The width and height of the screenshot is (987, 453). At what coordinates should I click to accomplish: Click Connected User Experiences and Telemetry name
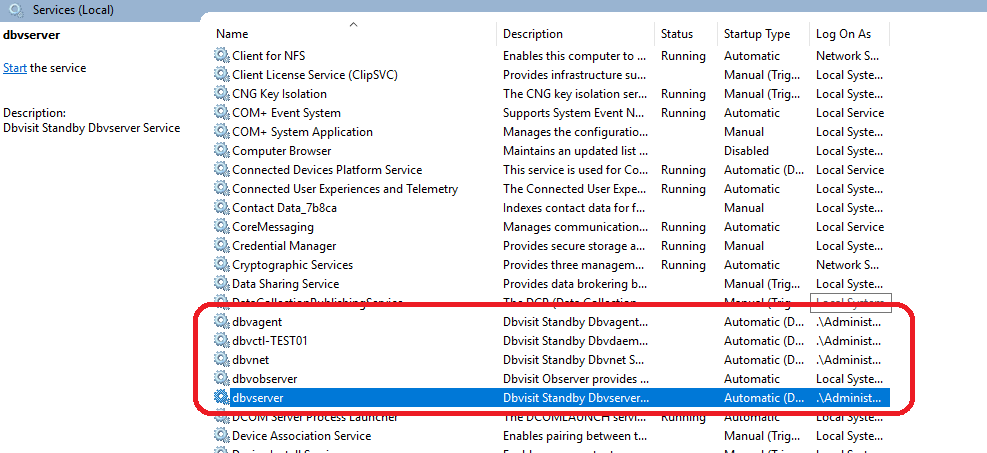345,189
